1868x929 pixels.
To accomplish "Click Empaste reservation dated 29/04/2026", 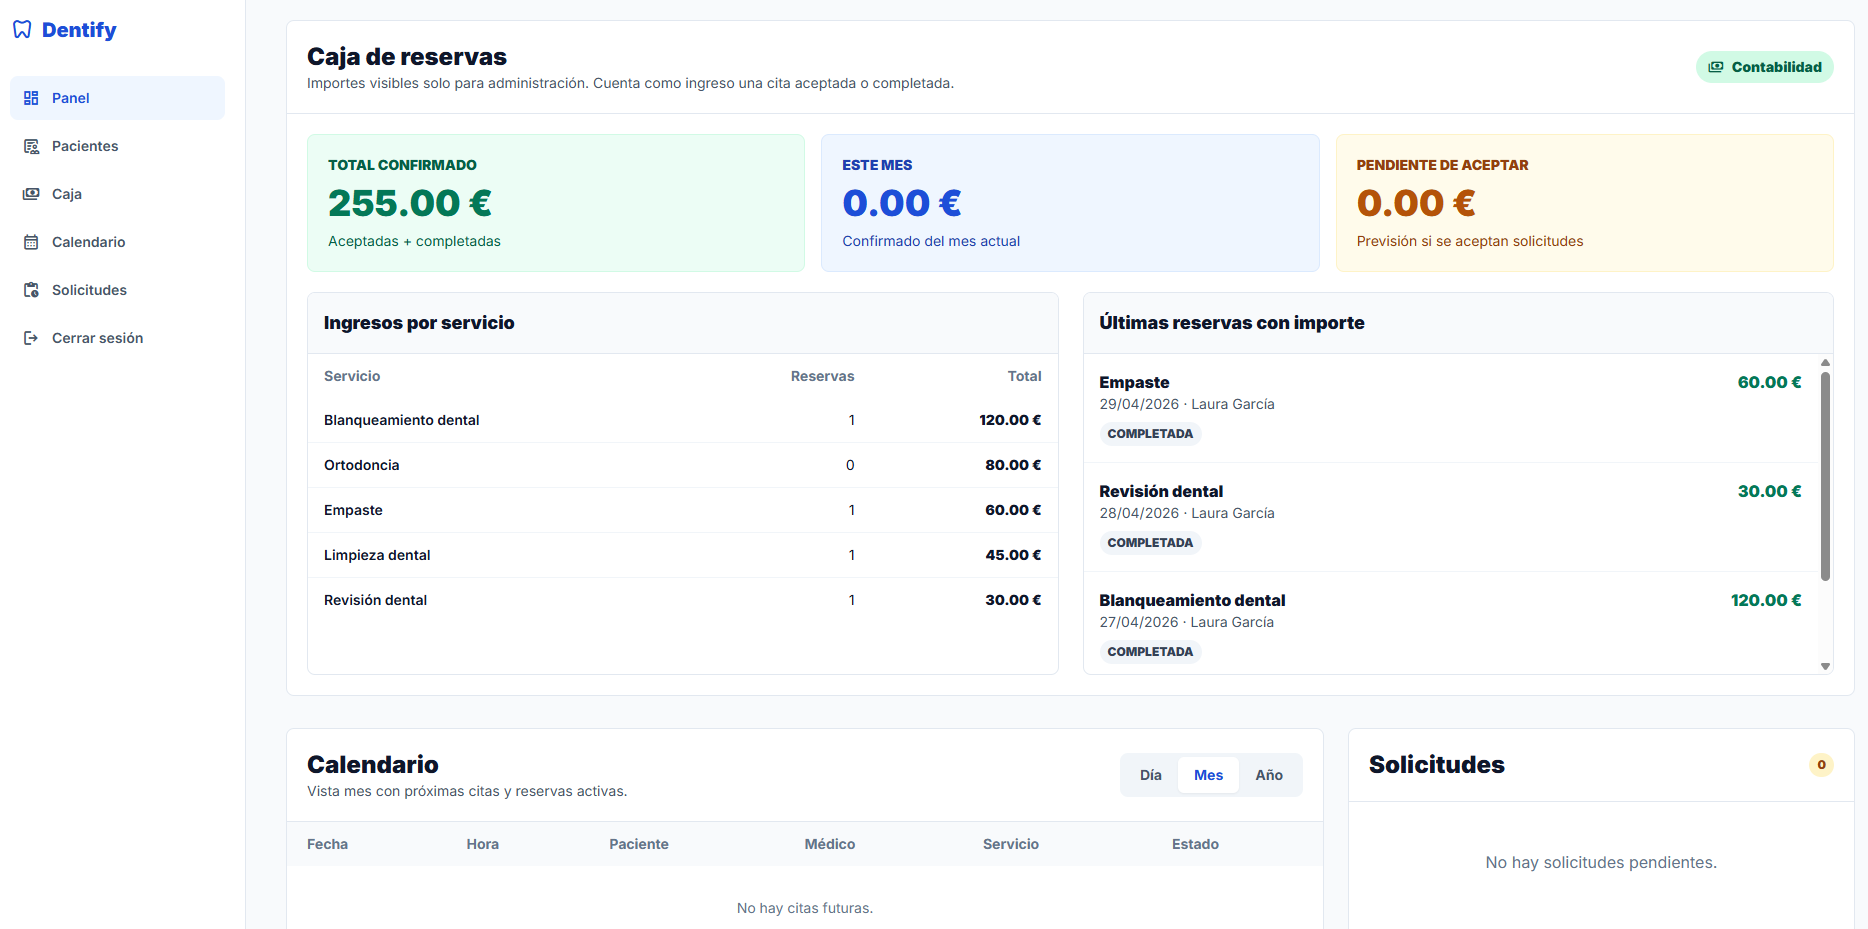I will 1450,408.
